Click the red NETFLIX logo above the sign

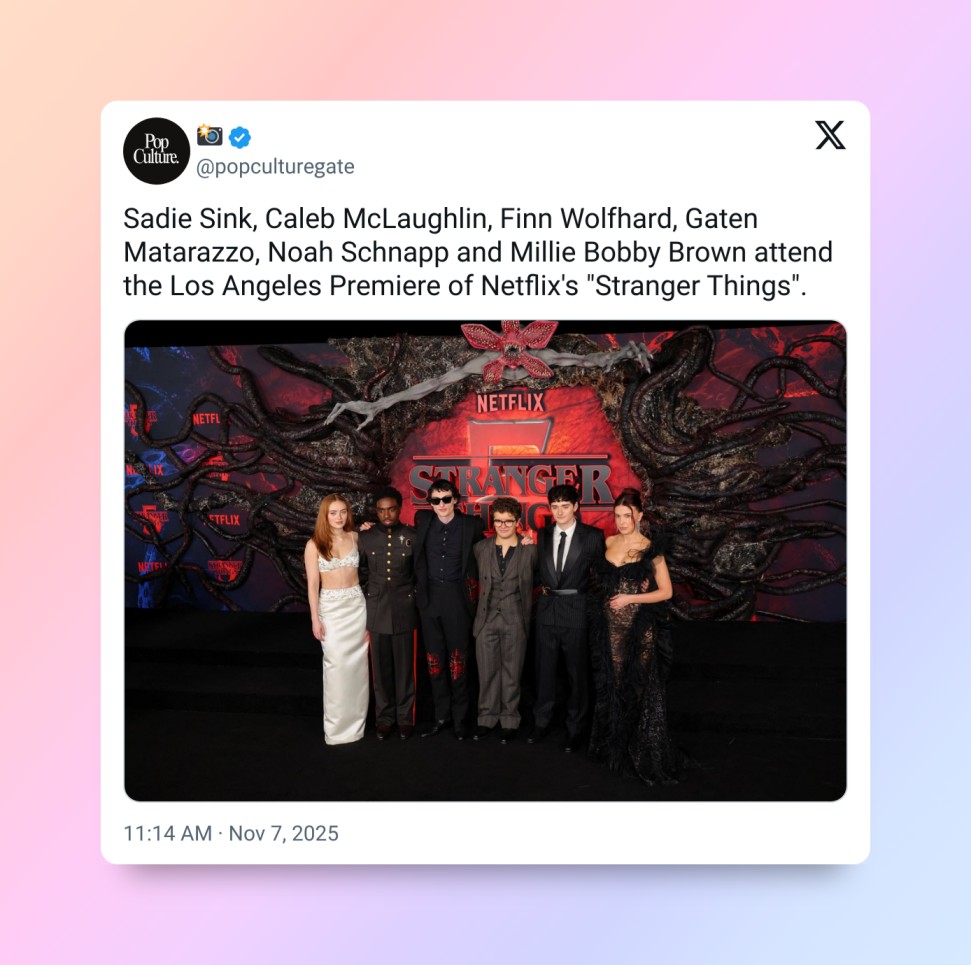click(x=510, y=403)
